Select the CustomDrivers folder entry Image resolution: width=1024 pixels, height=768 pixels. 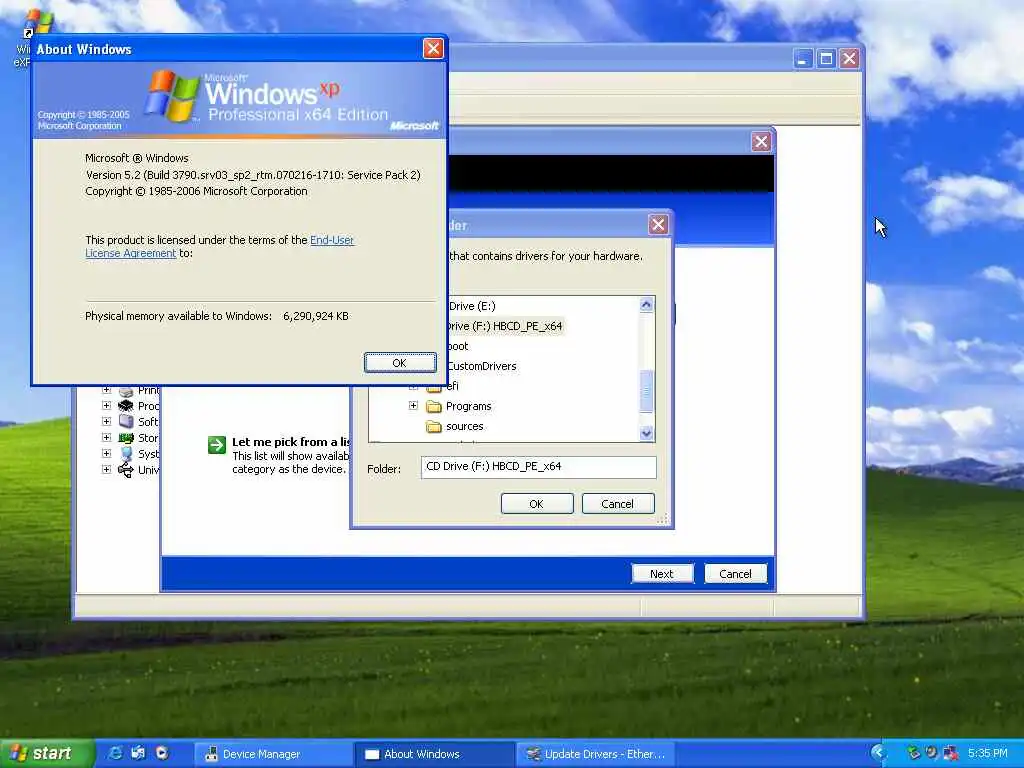coord(482,366)
